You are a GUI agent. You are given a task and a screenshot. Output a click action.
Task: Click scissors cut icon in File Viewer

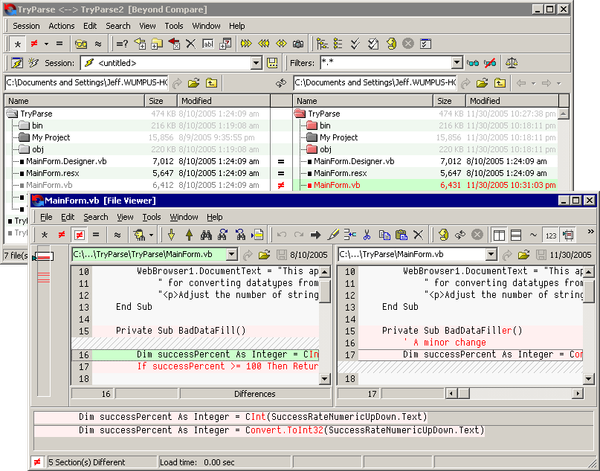(x=367, y=235)
